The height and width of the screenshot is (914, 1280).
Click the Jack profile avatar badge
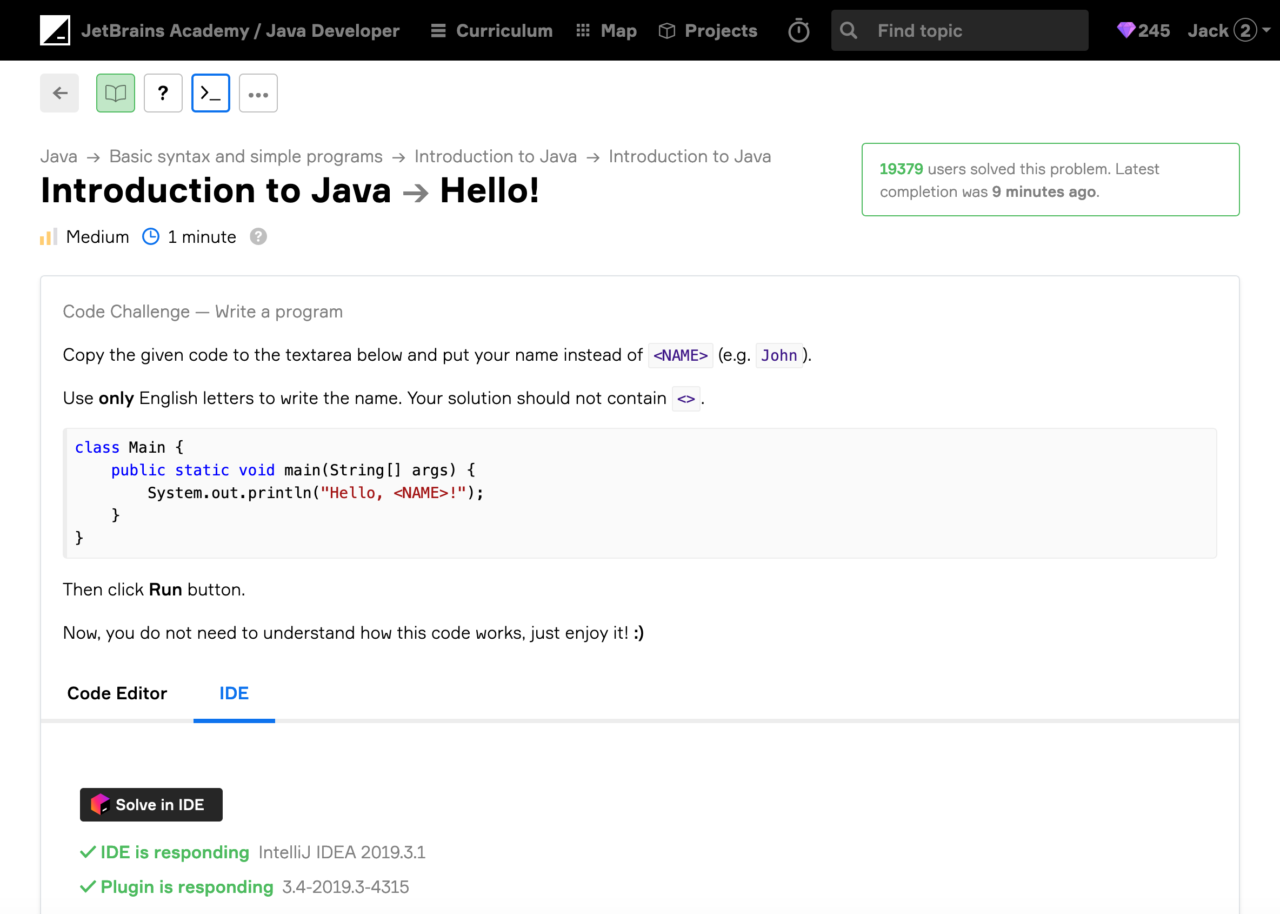1247,30
